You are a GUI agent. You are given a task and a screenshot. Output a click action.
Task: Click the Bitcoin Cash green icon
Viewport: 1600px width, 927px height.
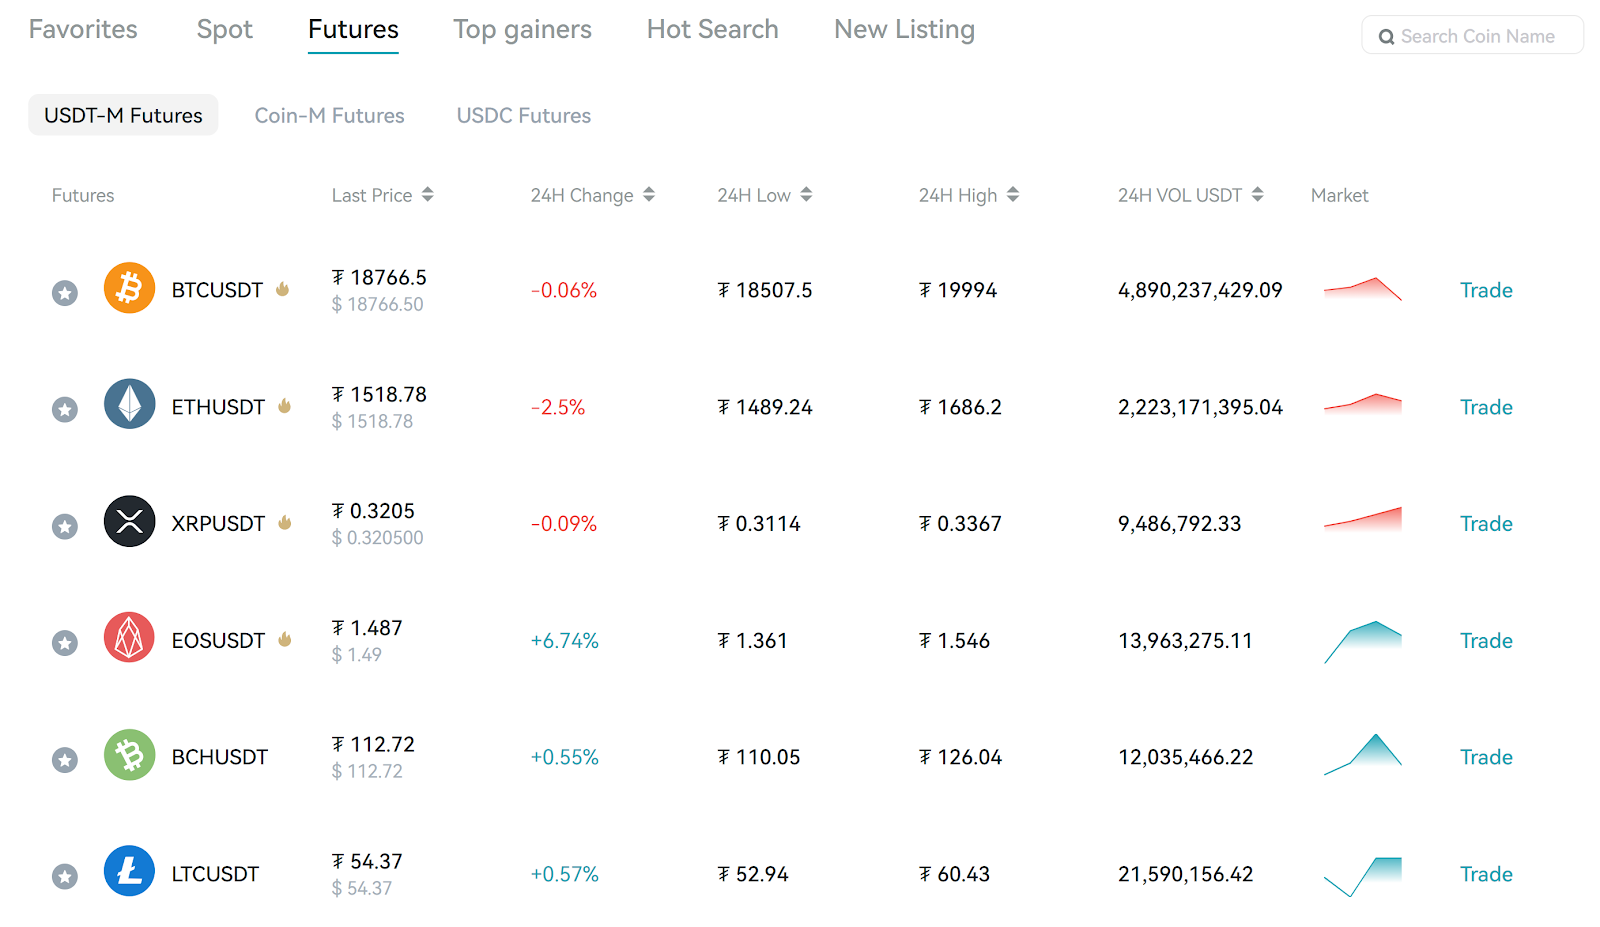click(129, 755)
